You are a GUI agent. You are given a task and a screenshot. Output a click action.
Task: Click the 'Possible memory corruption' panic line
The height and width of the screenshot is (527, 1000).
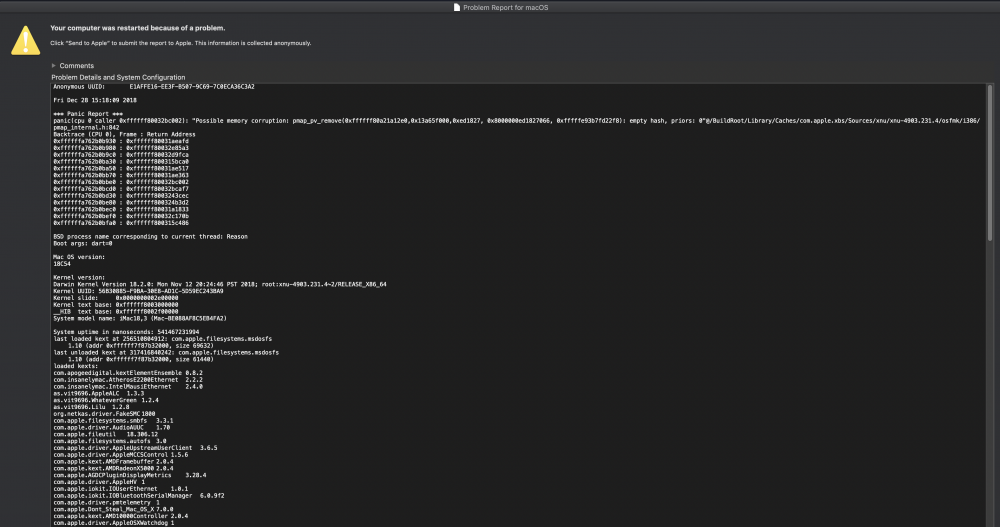point(517,121)
